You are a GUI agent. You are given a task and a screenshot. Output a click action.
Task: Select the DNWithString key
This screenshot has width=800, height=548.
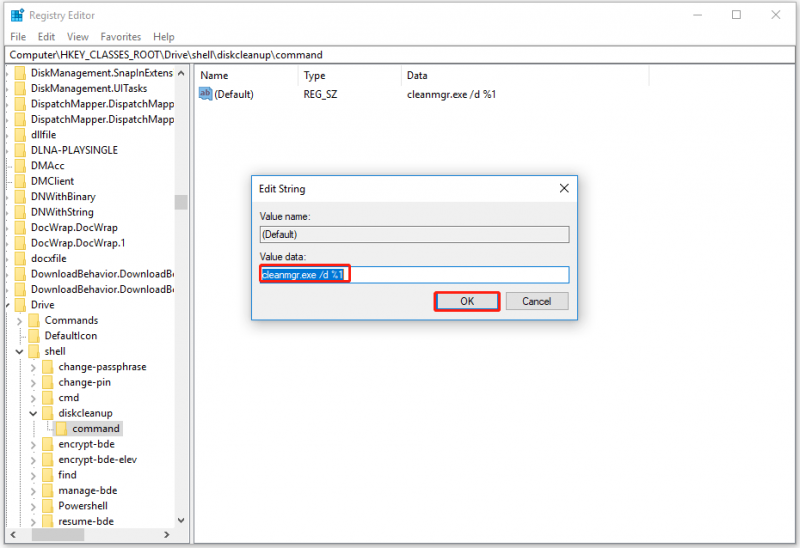pyautogui.click(x=62, y=212)
